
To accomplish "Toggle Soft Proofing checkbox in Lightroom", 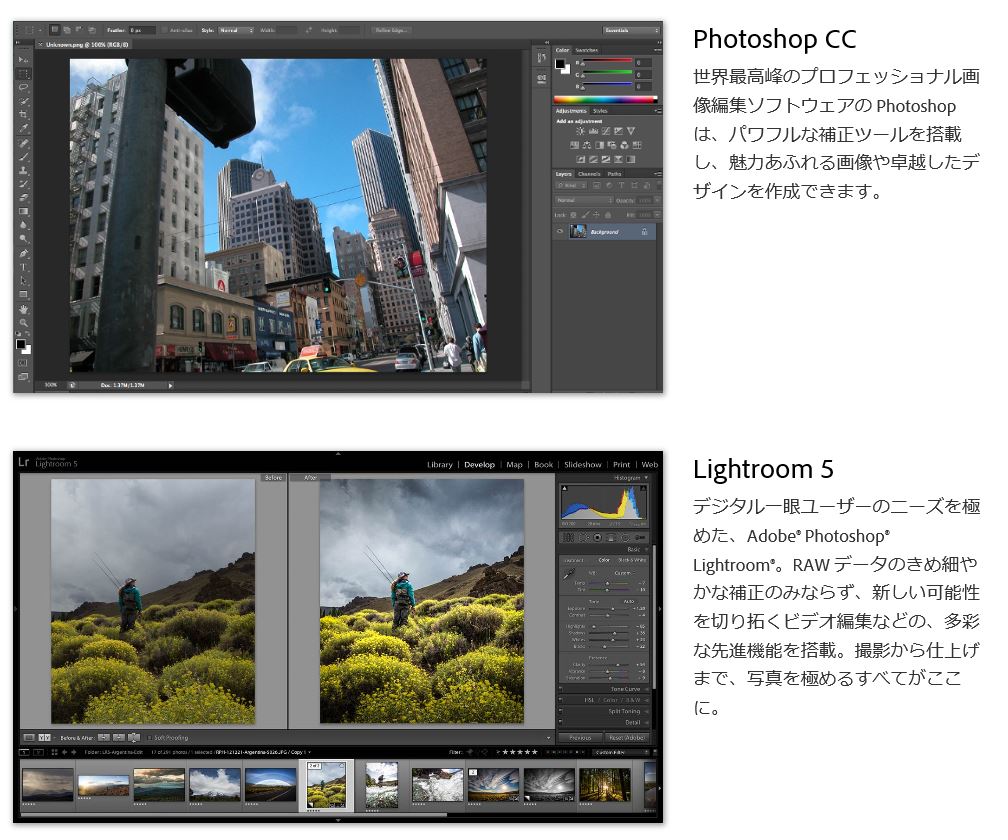I will (x=150, y=738).
